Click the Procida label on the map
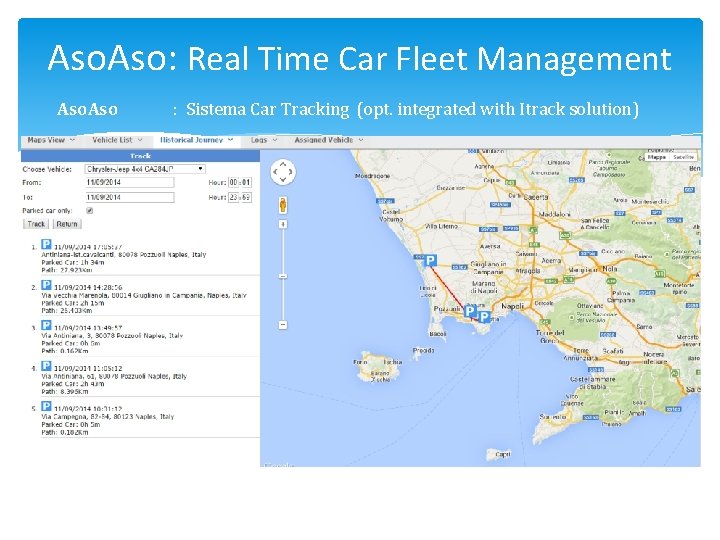720x540 pixels. tap(423, 350)
